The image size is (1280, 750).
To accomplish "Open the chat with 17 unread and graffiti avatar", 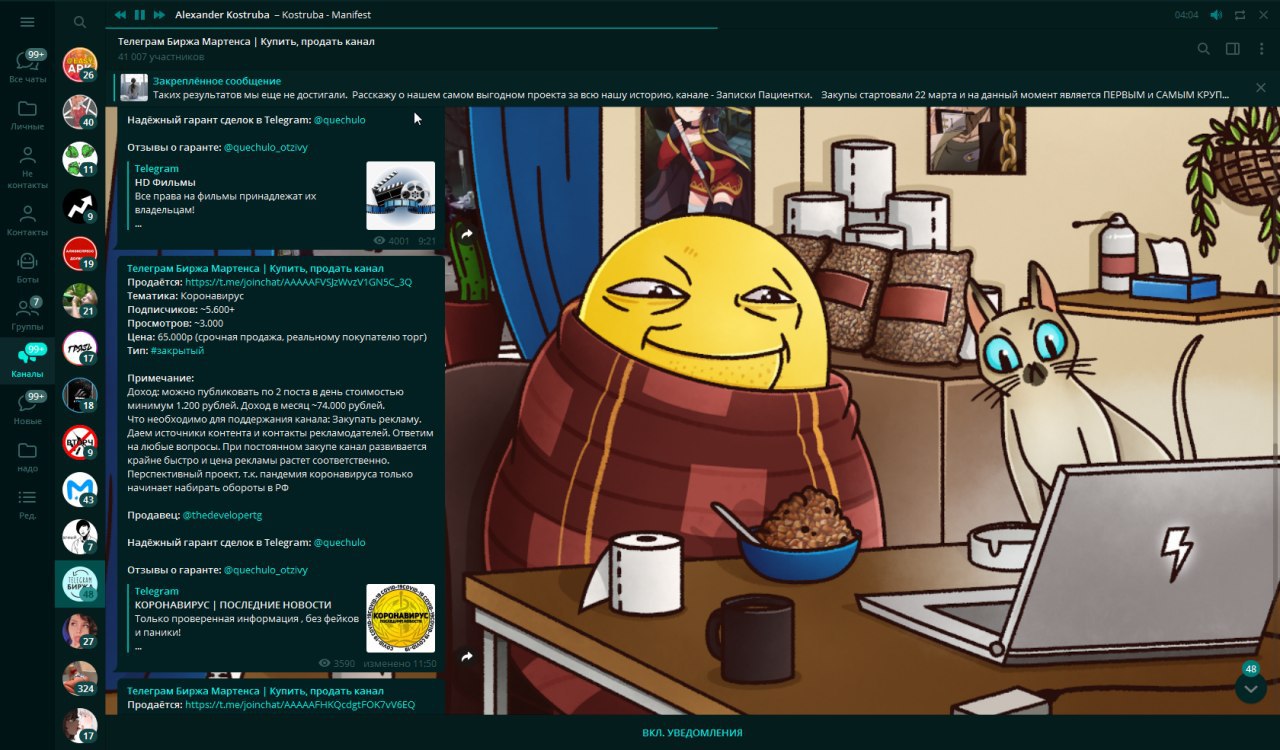I will [x=80, y=348].
